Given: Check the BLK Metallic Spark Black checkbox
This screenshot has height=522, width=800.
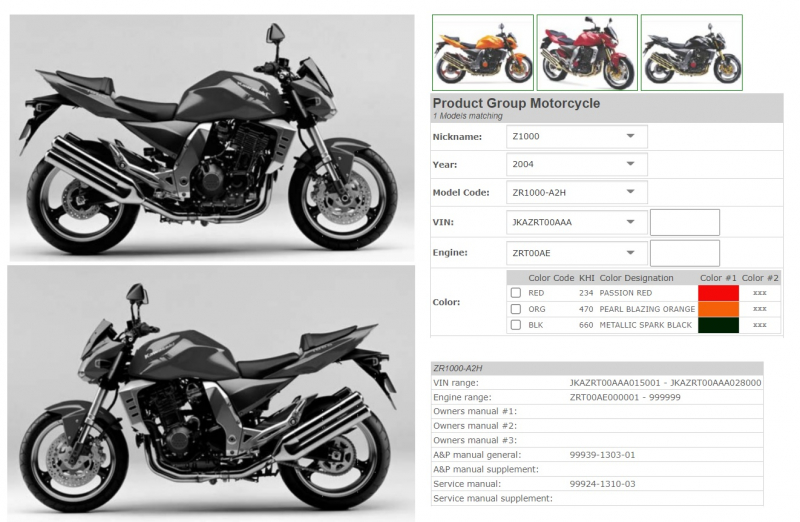Looking at the screenshot, I should pyautogui.click(x=516, y=325).
